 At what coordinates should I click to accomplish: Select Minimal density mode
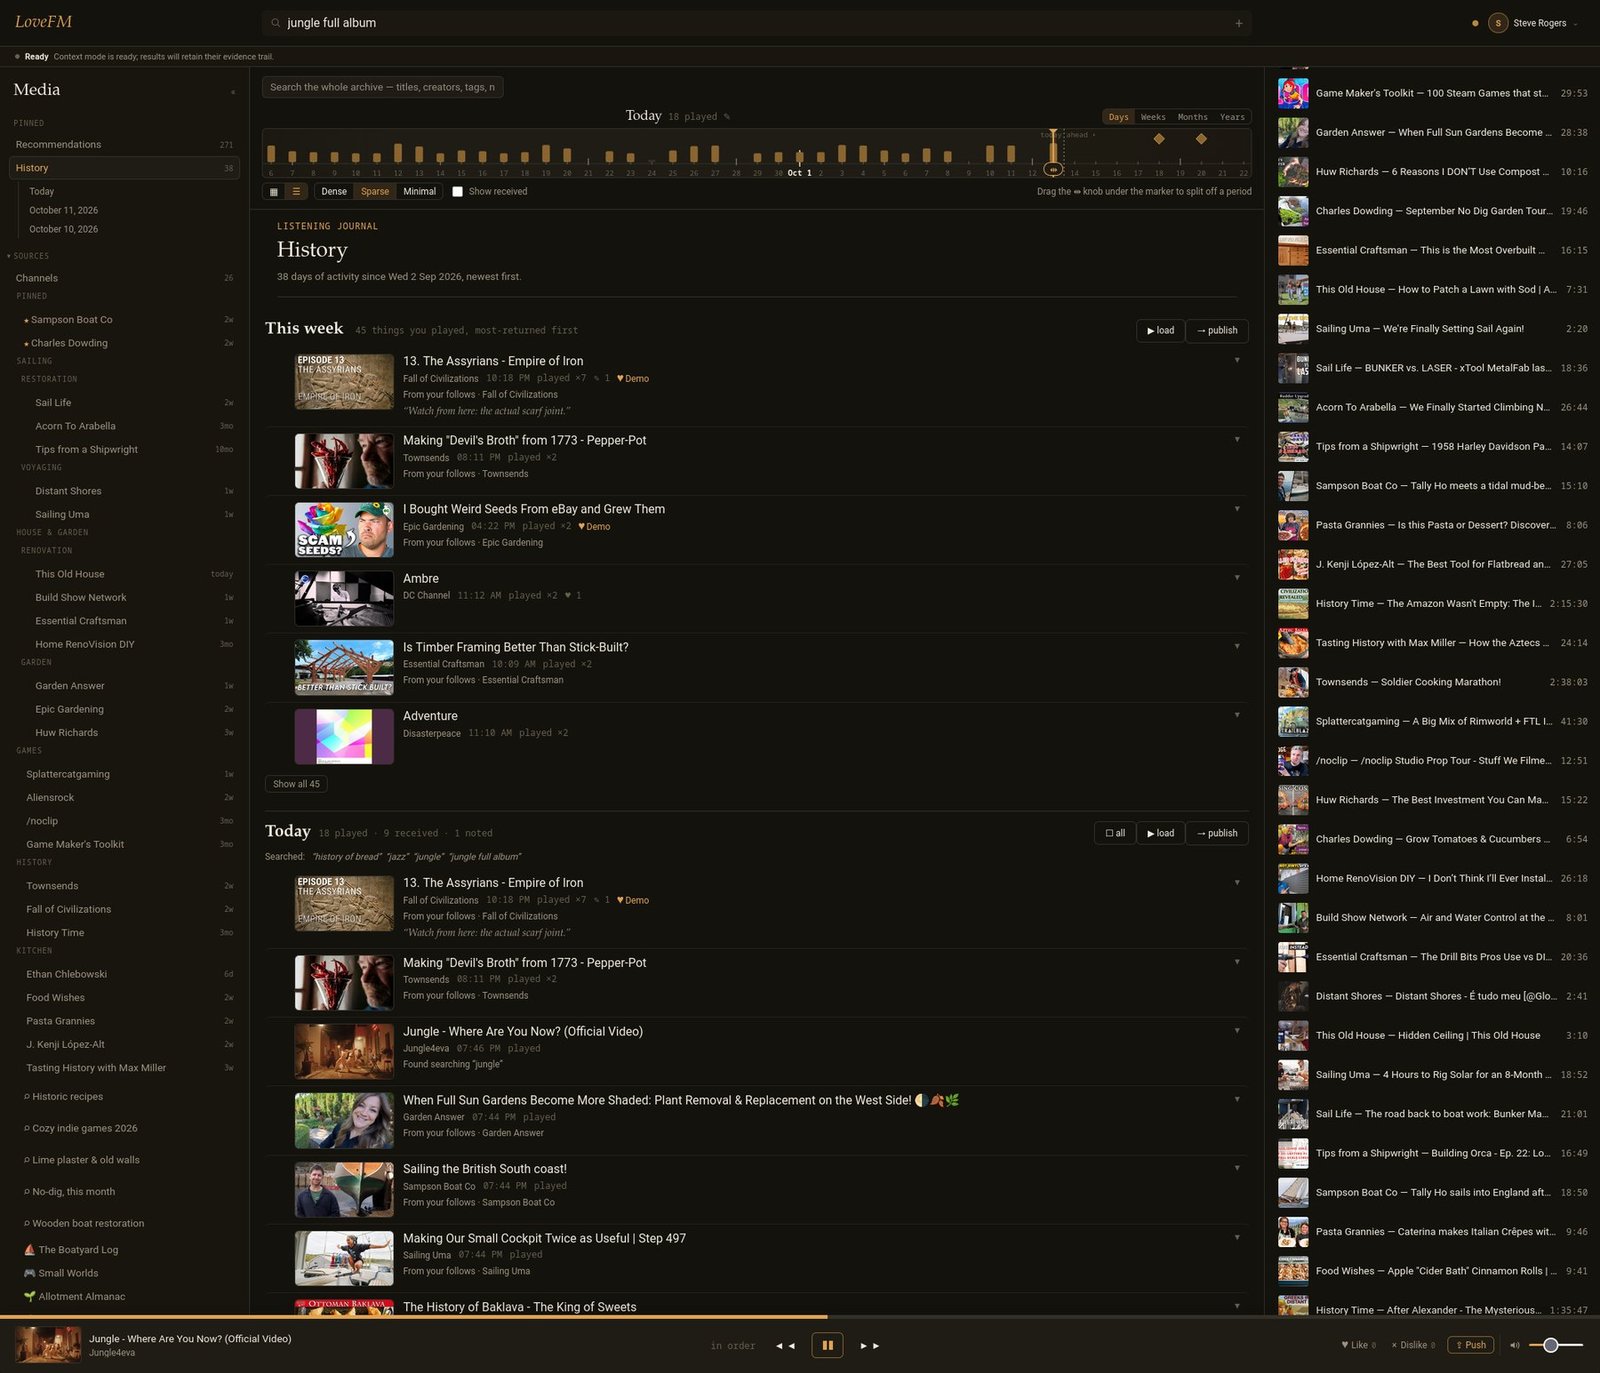(x=419, y=192)
